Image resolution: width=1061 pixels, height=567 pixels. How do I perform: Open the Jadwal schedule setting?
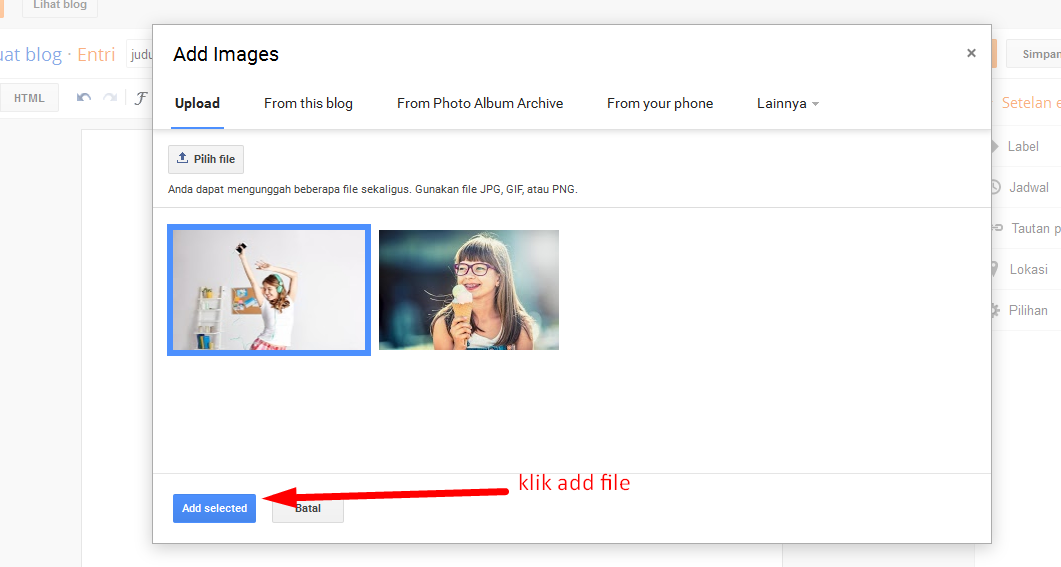[1029, 187]
